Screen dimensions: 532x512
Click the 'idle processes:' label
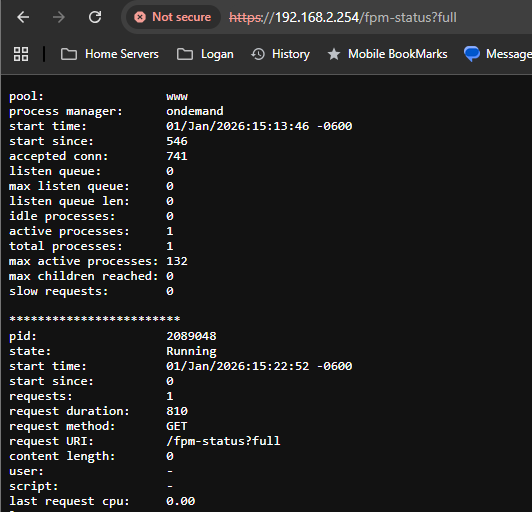62,216
